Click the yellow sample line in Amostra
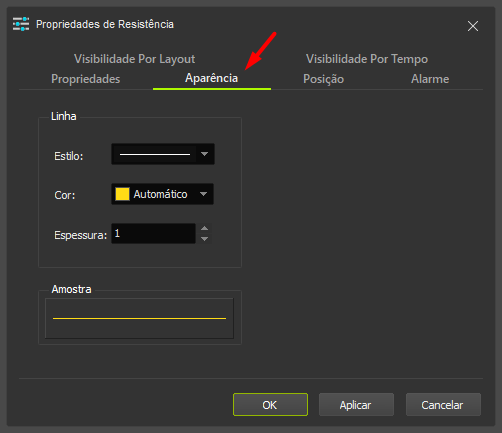The image size is (502, 433). pos(139,318)
